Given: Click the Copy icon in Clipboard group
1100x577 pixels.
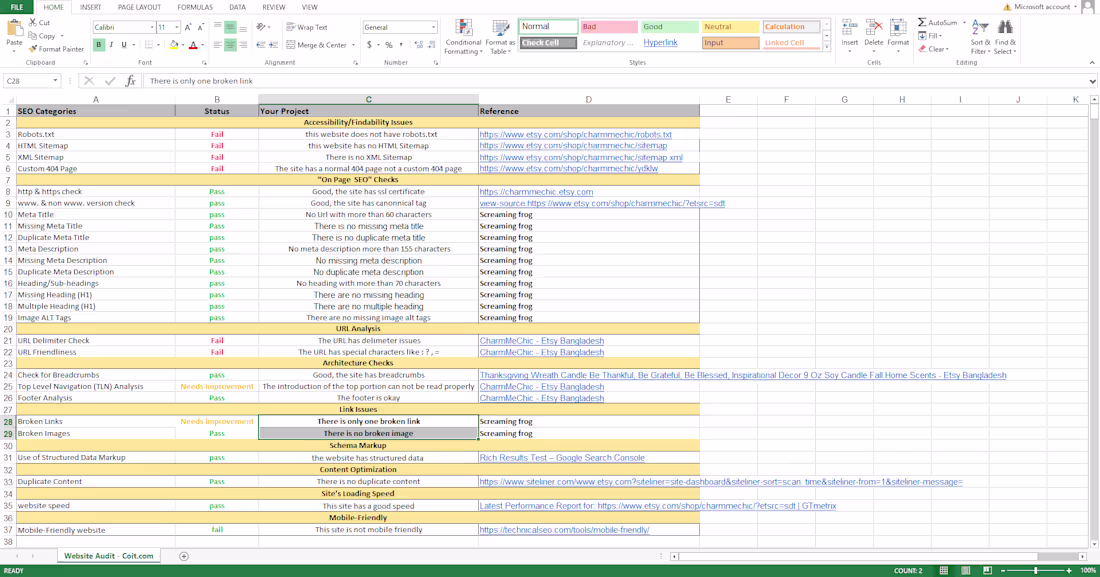Looking at the screenshot, I should (33, 36).
